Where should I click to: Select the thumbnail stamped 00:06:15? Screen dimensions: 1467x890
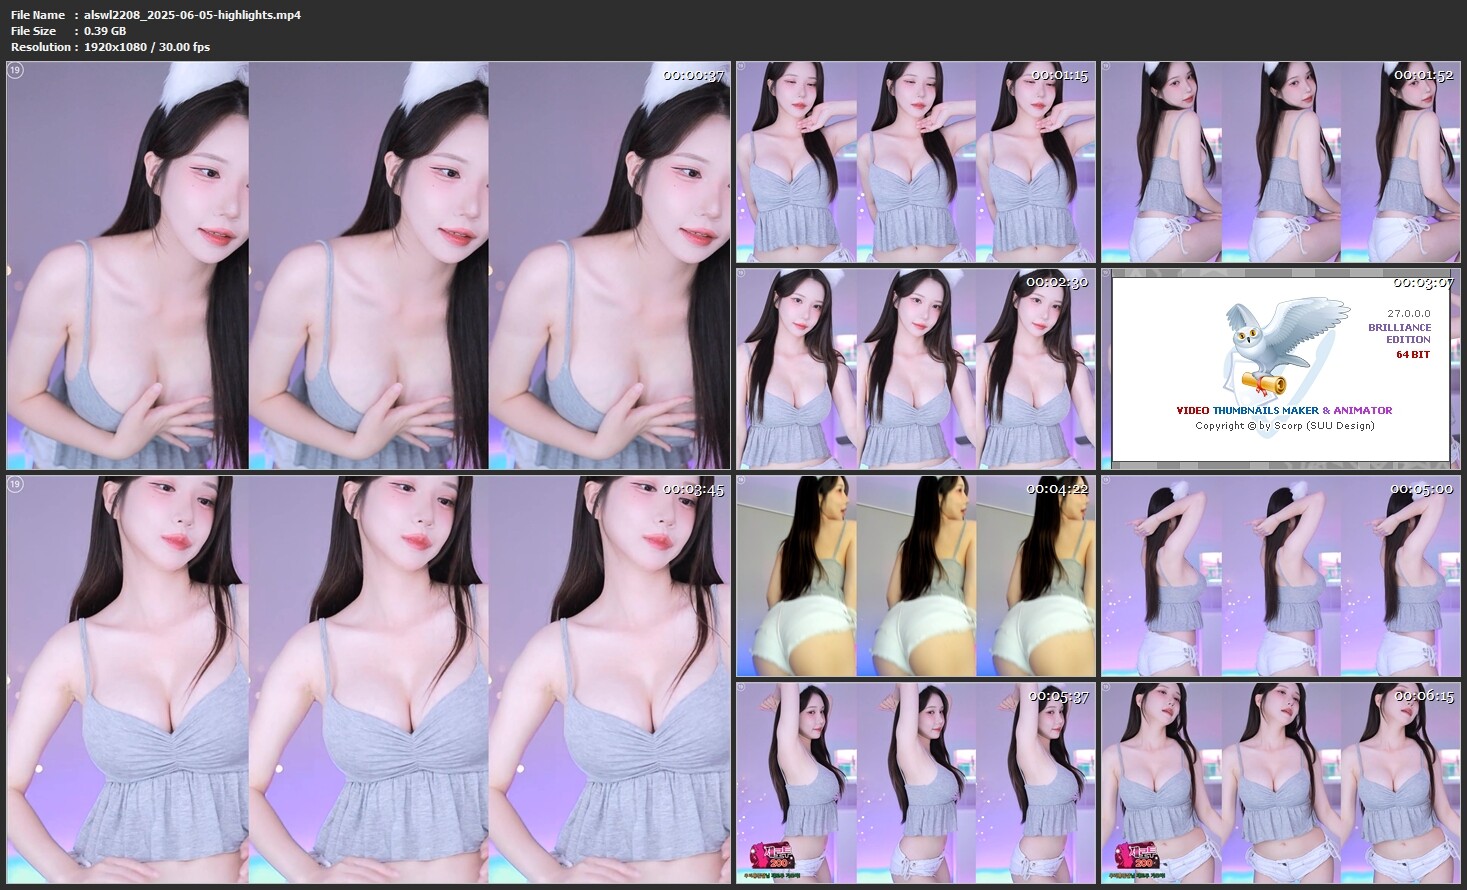coord(1281,783)
